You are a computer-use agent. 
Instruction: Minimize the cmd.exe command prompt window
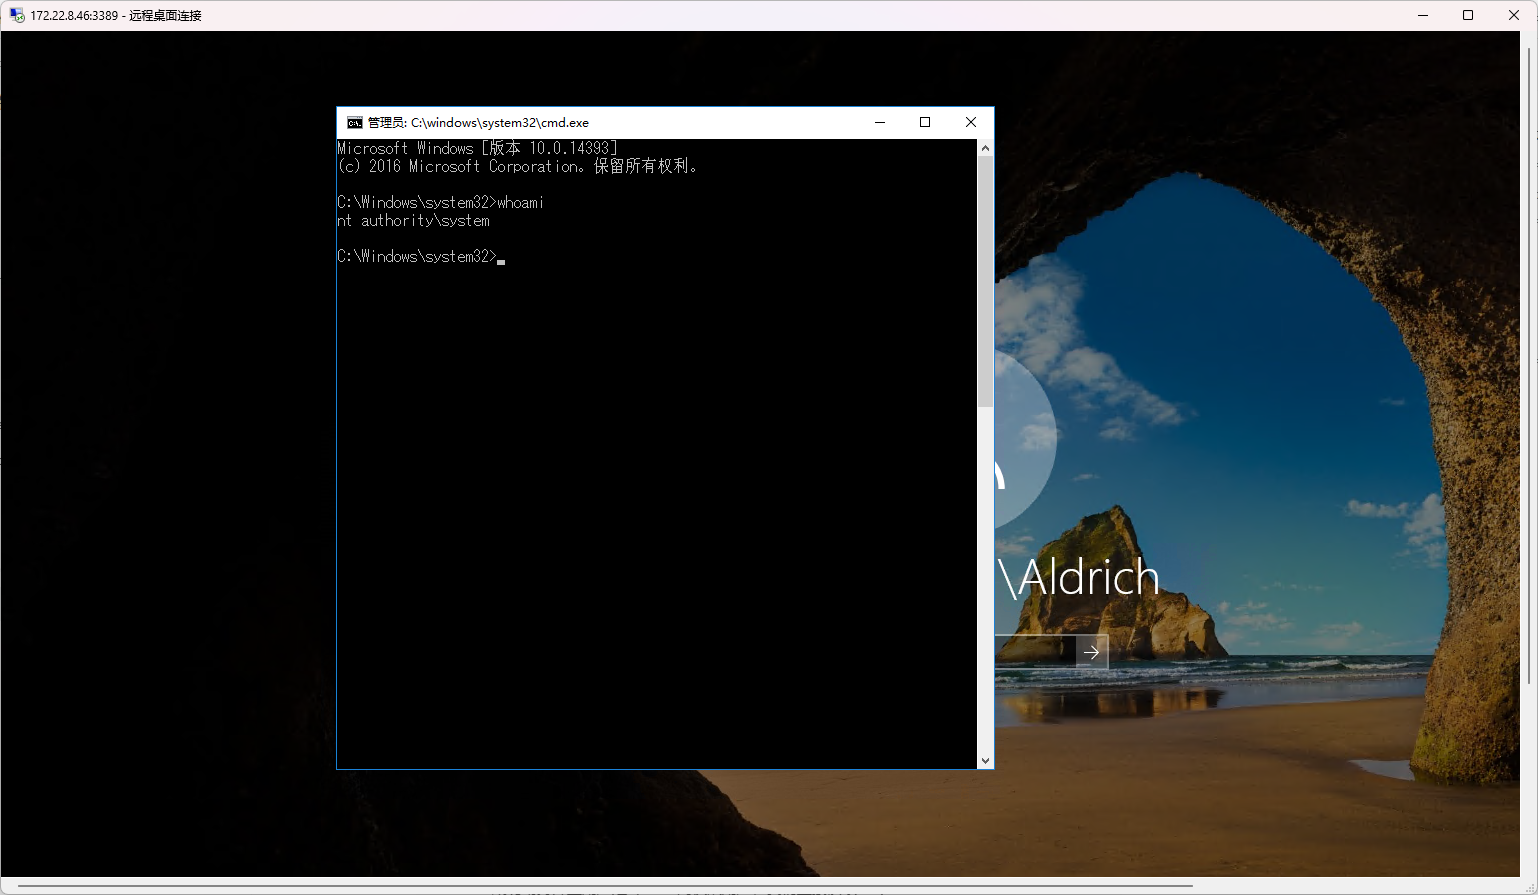click(x=880, y=122)
